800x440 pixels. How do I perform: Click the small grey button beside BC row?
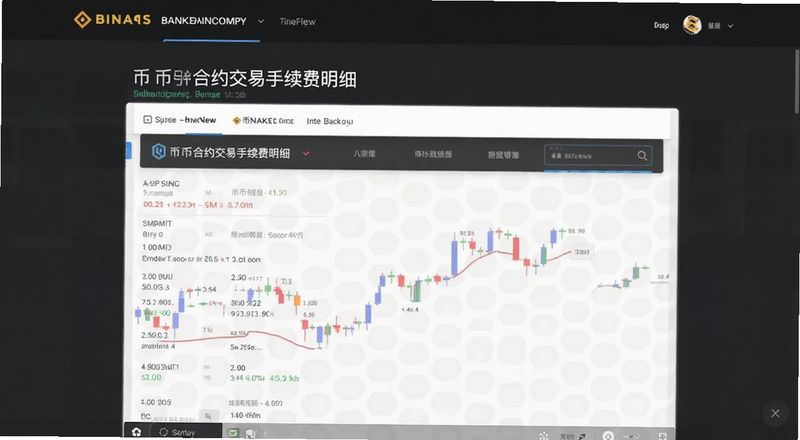pos(208,416)
